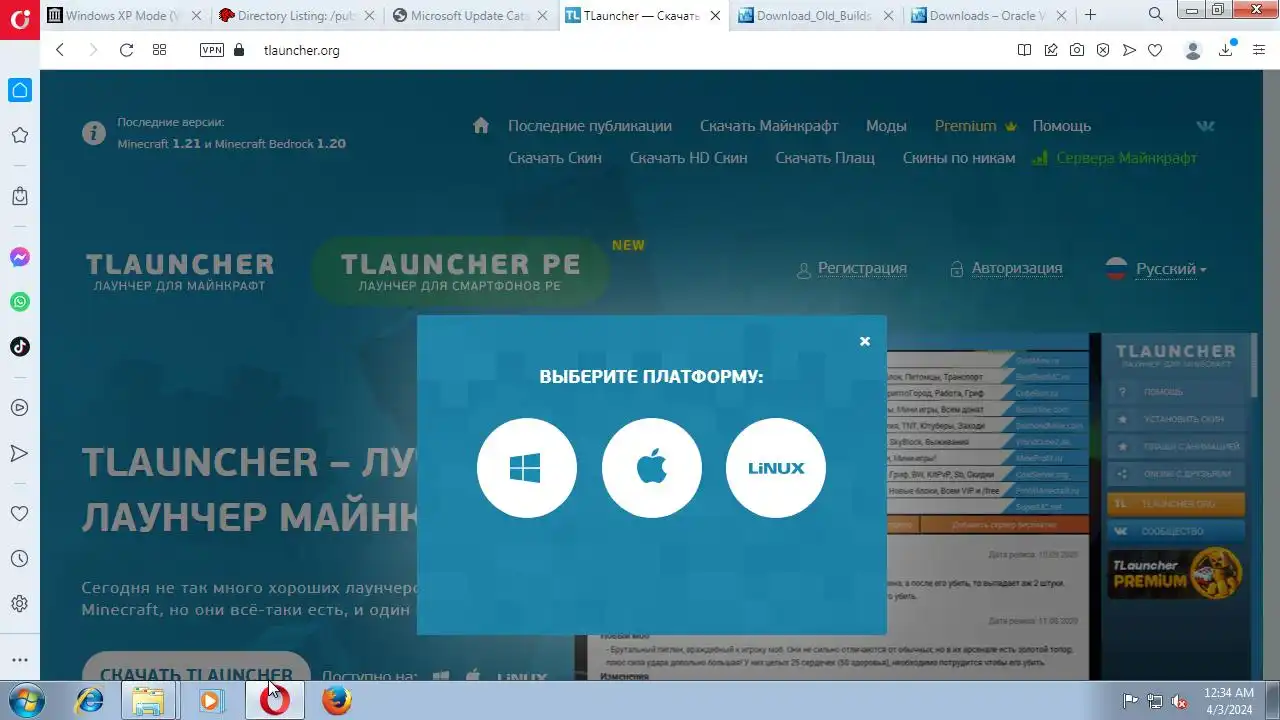
Task: Open the taskbar clock
Action: point(1229,700)
